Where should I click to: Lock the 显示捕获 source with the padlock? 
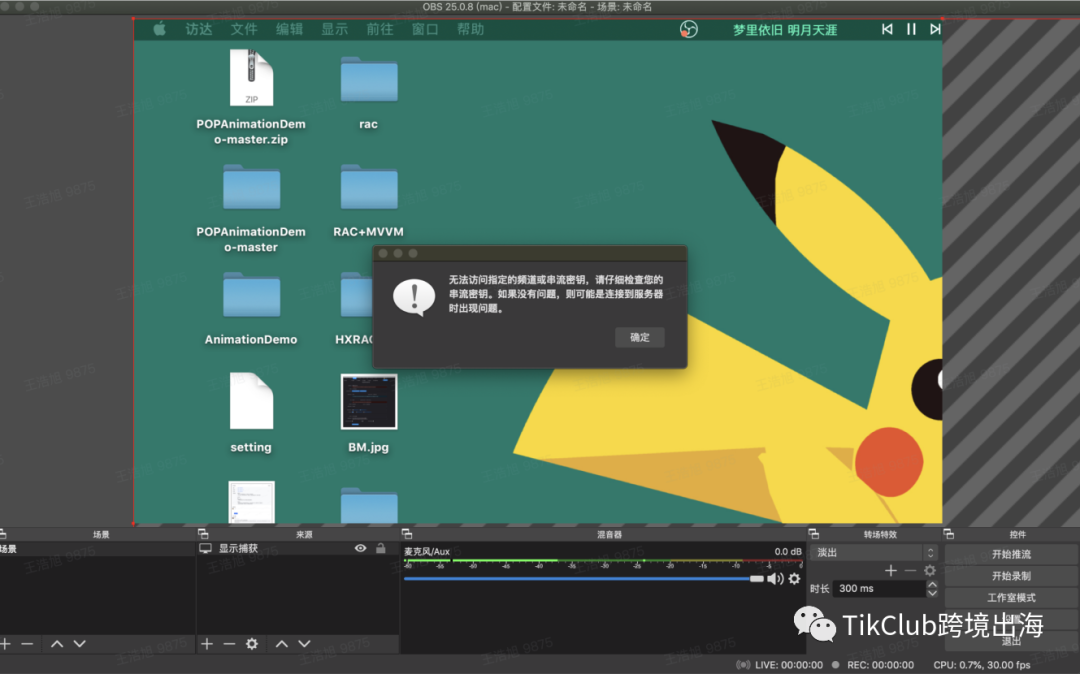point(379,548)
